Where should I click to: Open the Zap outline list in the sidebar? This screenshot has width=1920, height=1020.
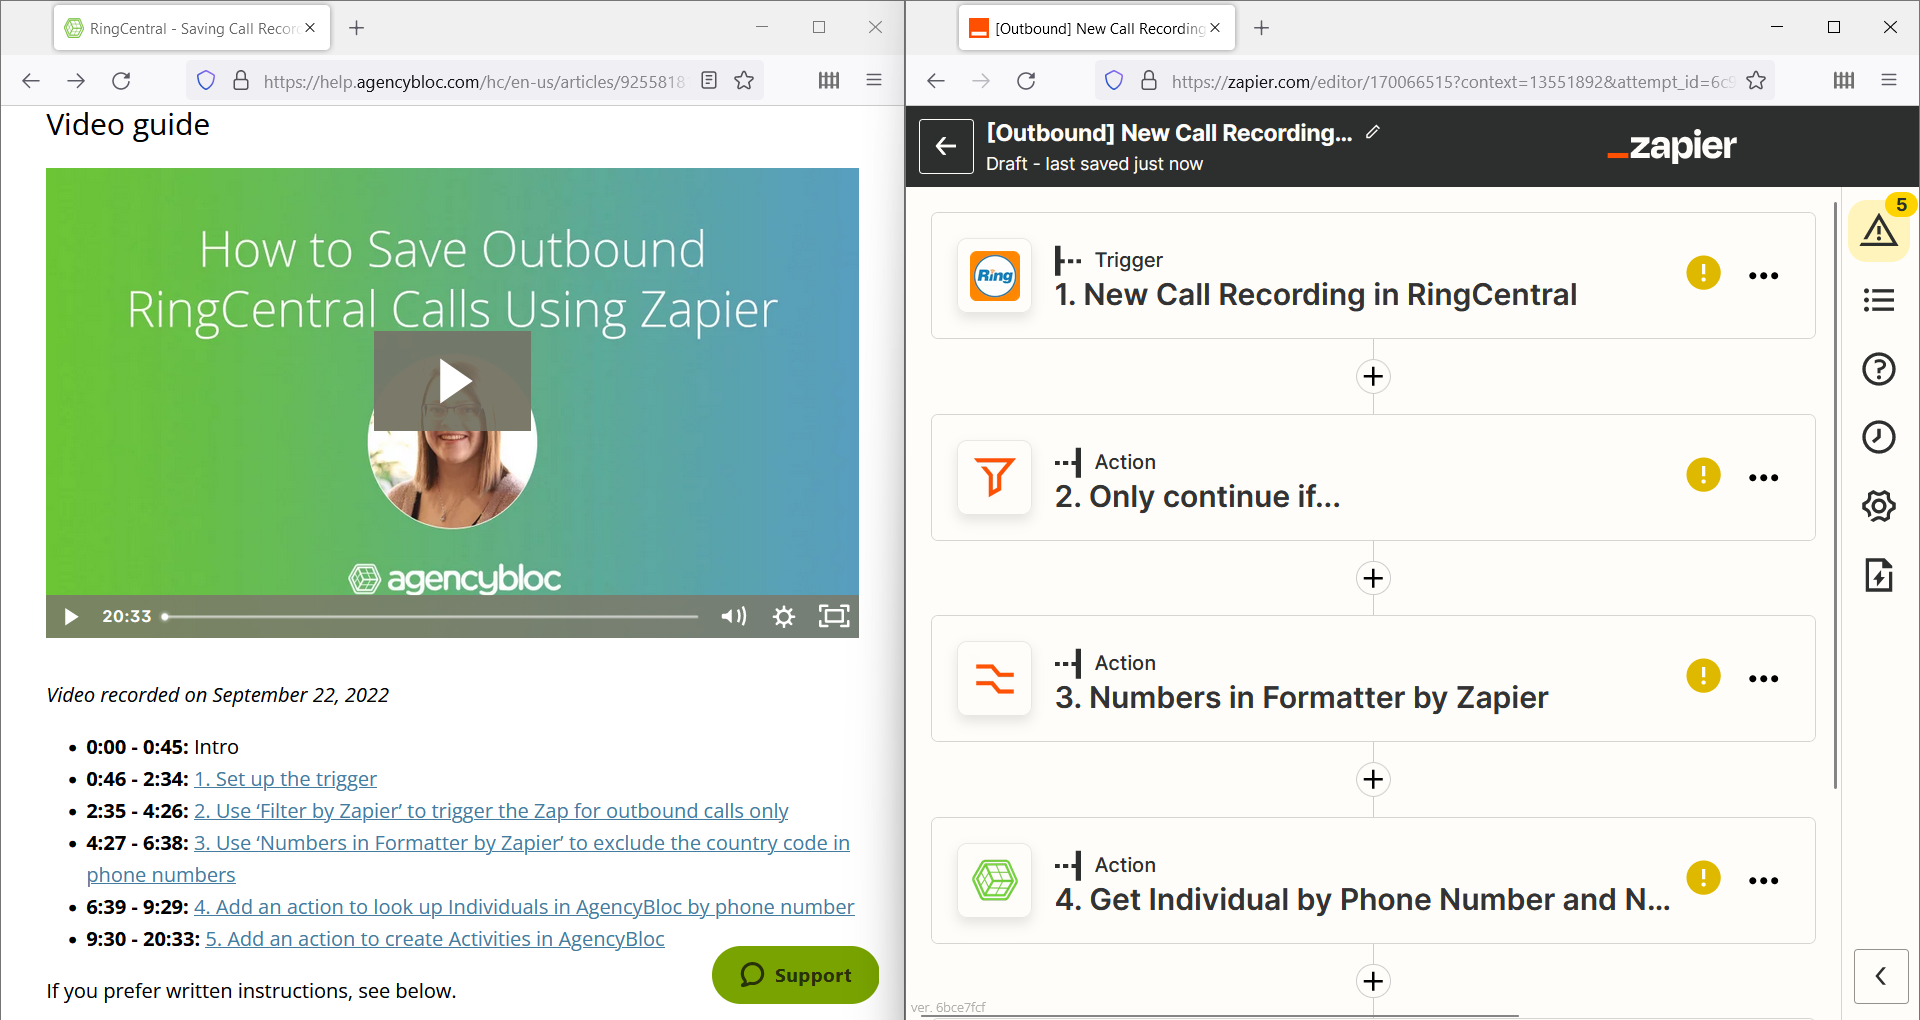click(x=1878, y=300)
